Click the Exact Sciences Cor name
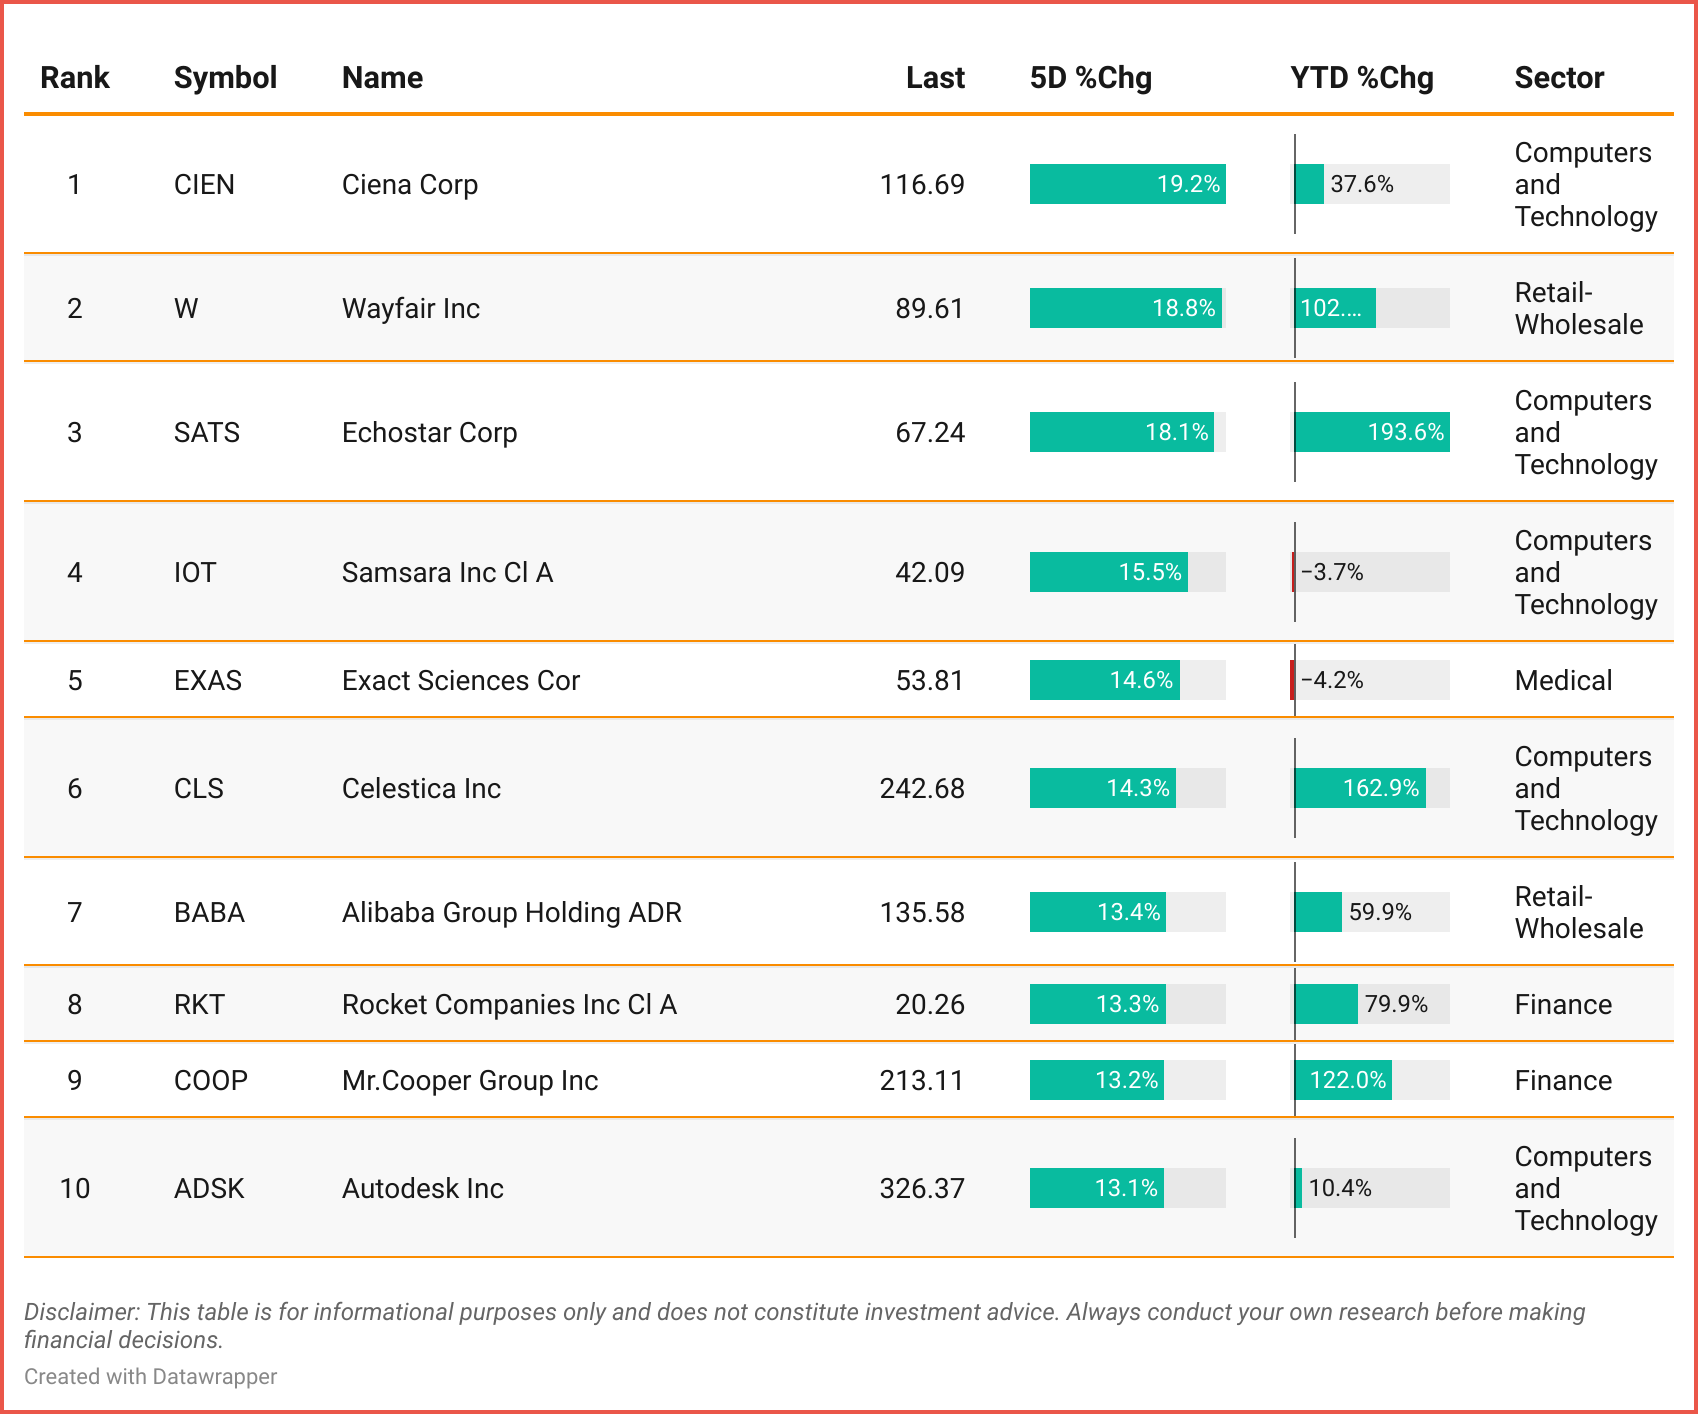Image resolution: width=1698 pixels, height=1414 pixels. point(461,680)
